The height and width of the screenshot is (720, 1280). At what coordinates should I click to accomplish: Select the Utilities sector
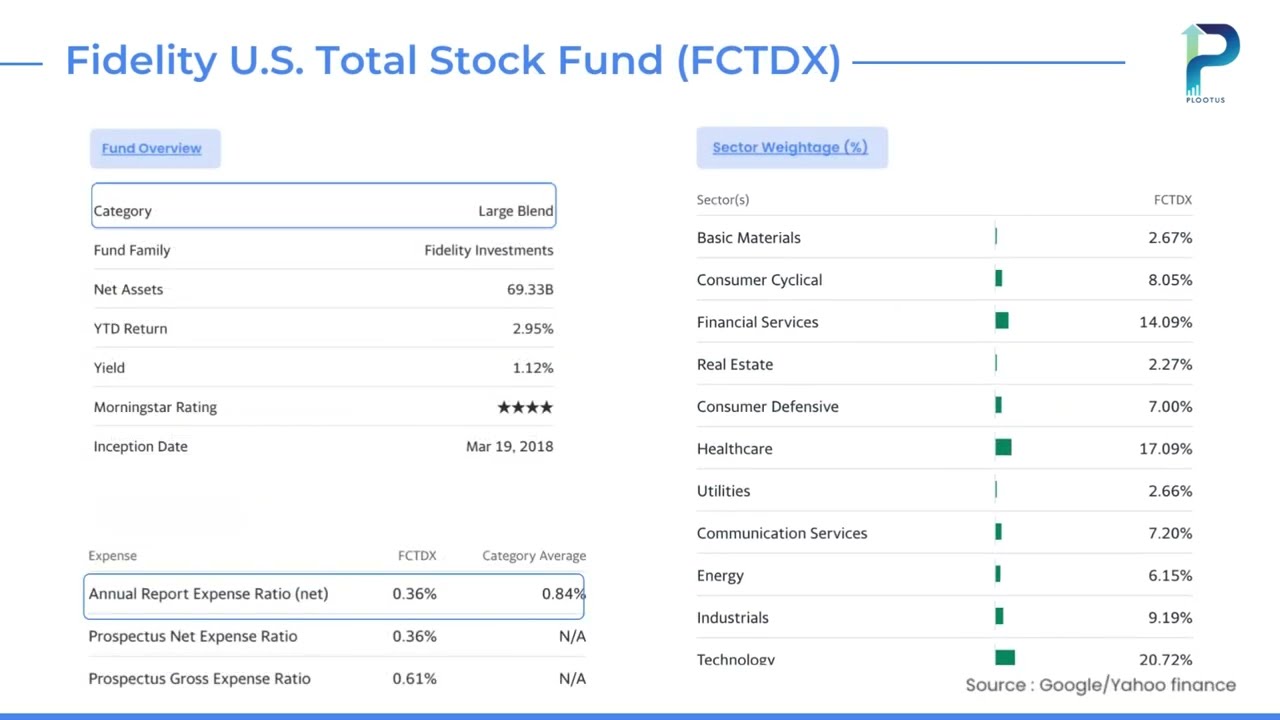723,491
